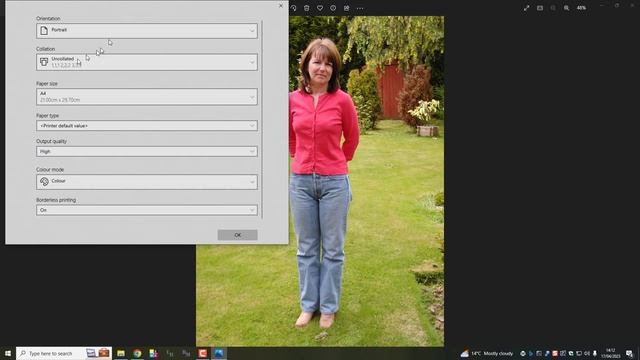Open the See more ellipsis menu
This screenshot has height=360, width=640.
pos(360,8)
